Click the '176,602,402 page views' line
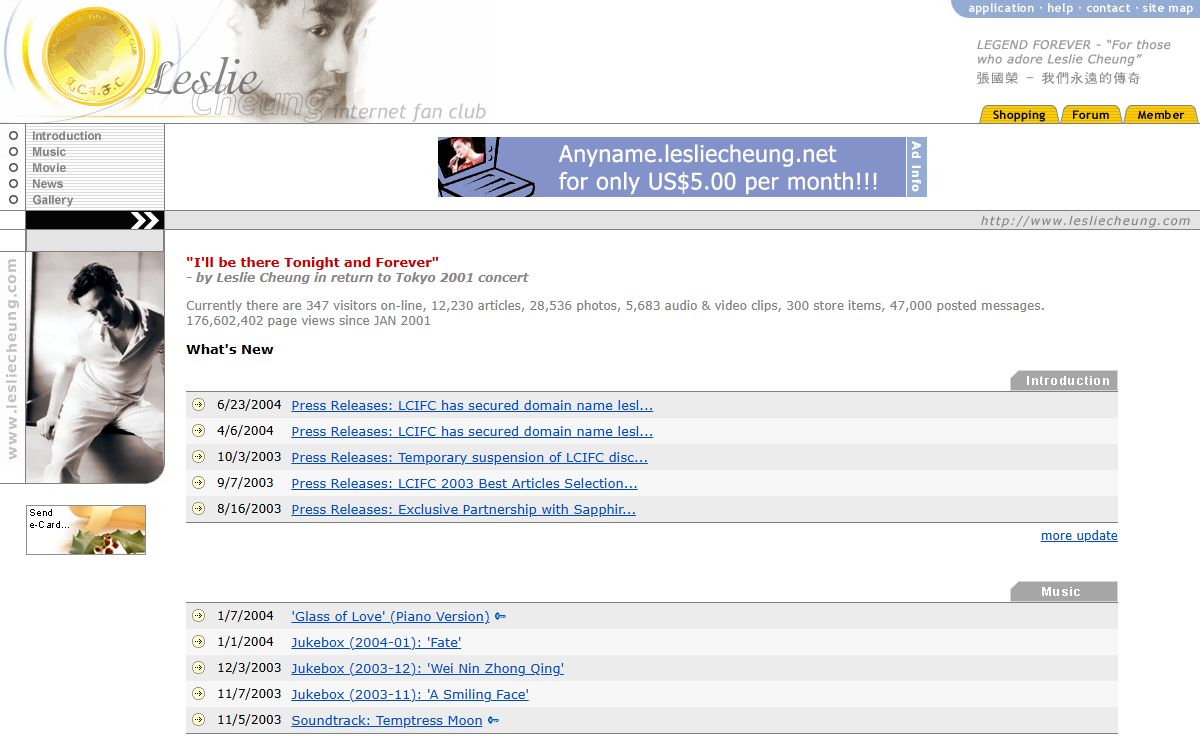Screen dimensions: 1200x740 point(308,321)
